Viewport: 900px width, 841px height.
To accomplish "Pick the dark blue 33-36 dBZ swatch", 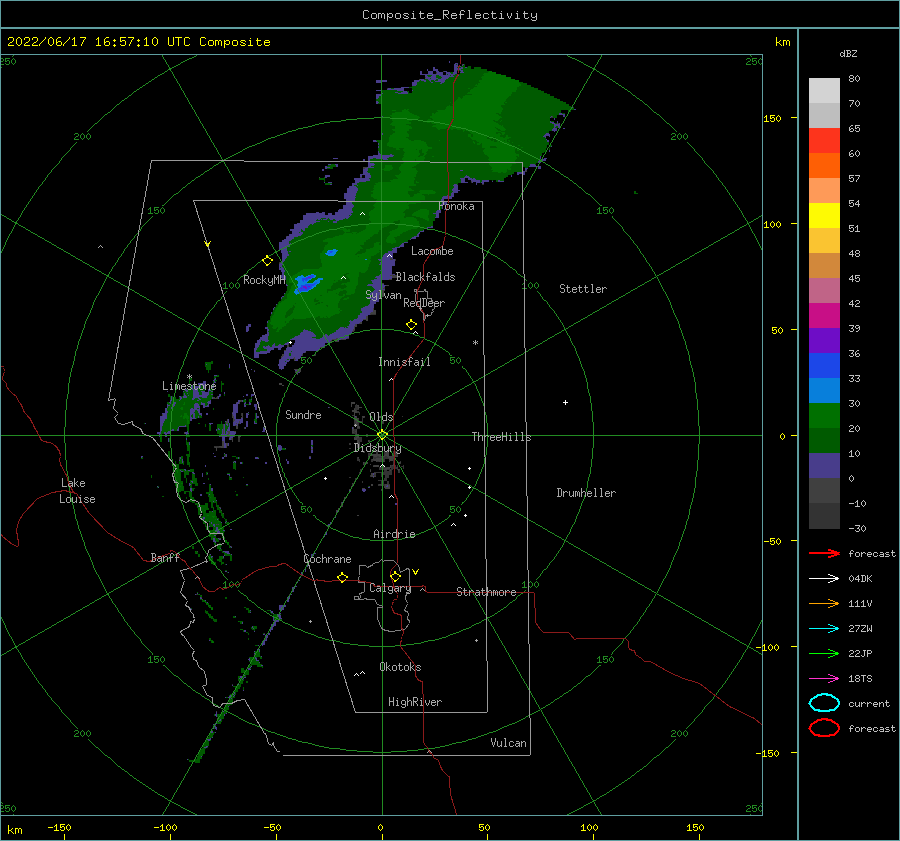I will pos(824,365).
